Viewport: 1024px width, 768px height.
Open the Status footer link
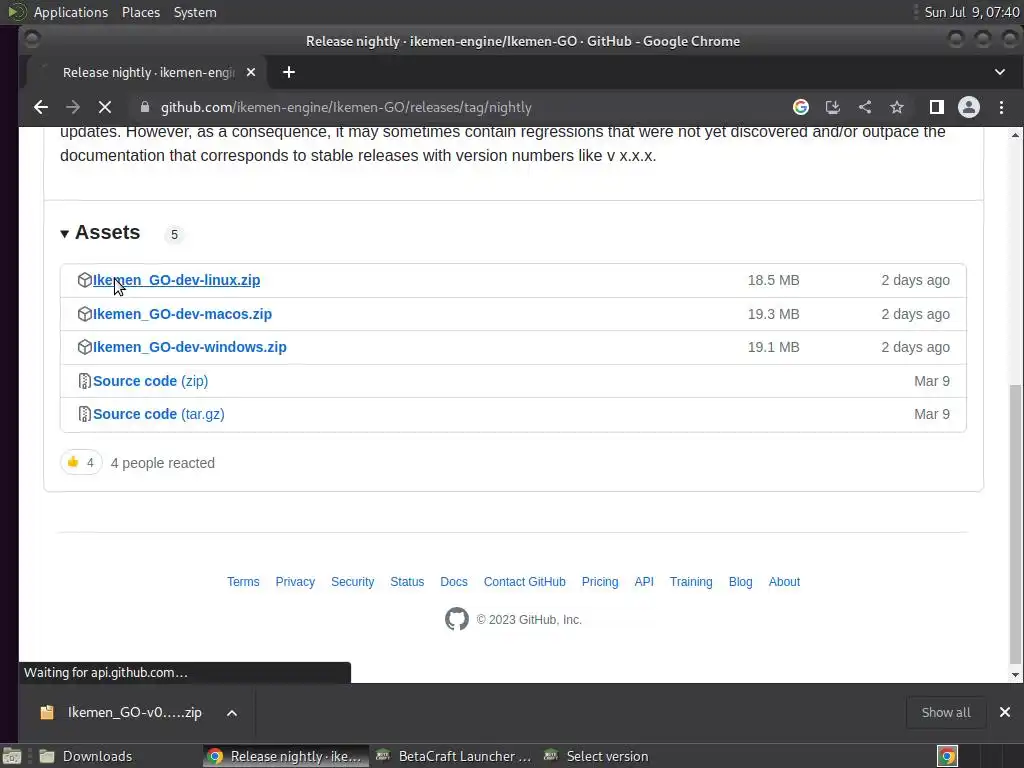click(407, 582)
